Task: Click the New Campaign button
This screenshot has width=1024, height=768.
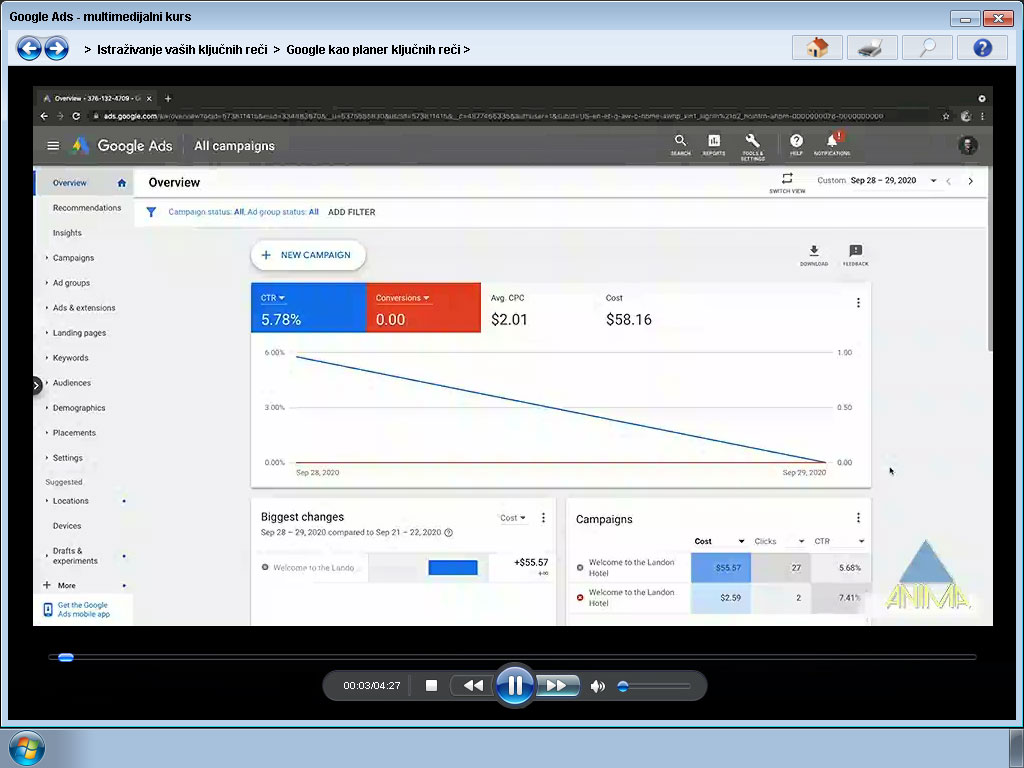Action: [x=308, y=255]
